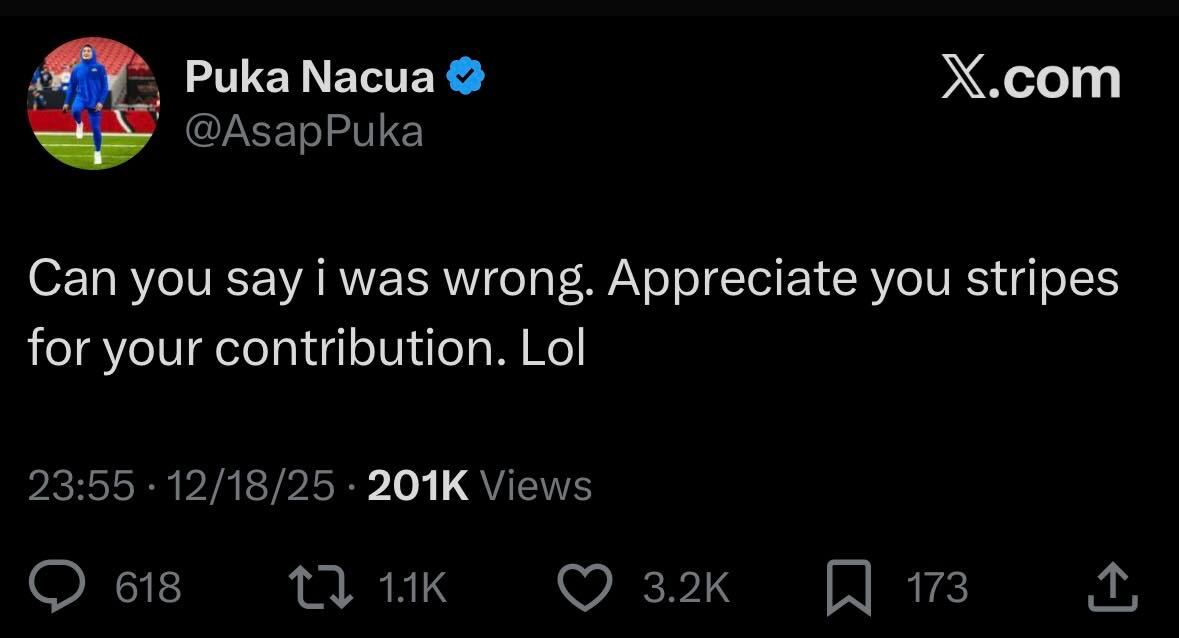The width and height of the screenshot is (1179, 638).
Task: Open X.com via the logo text
Action: coord(1031,77)
